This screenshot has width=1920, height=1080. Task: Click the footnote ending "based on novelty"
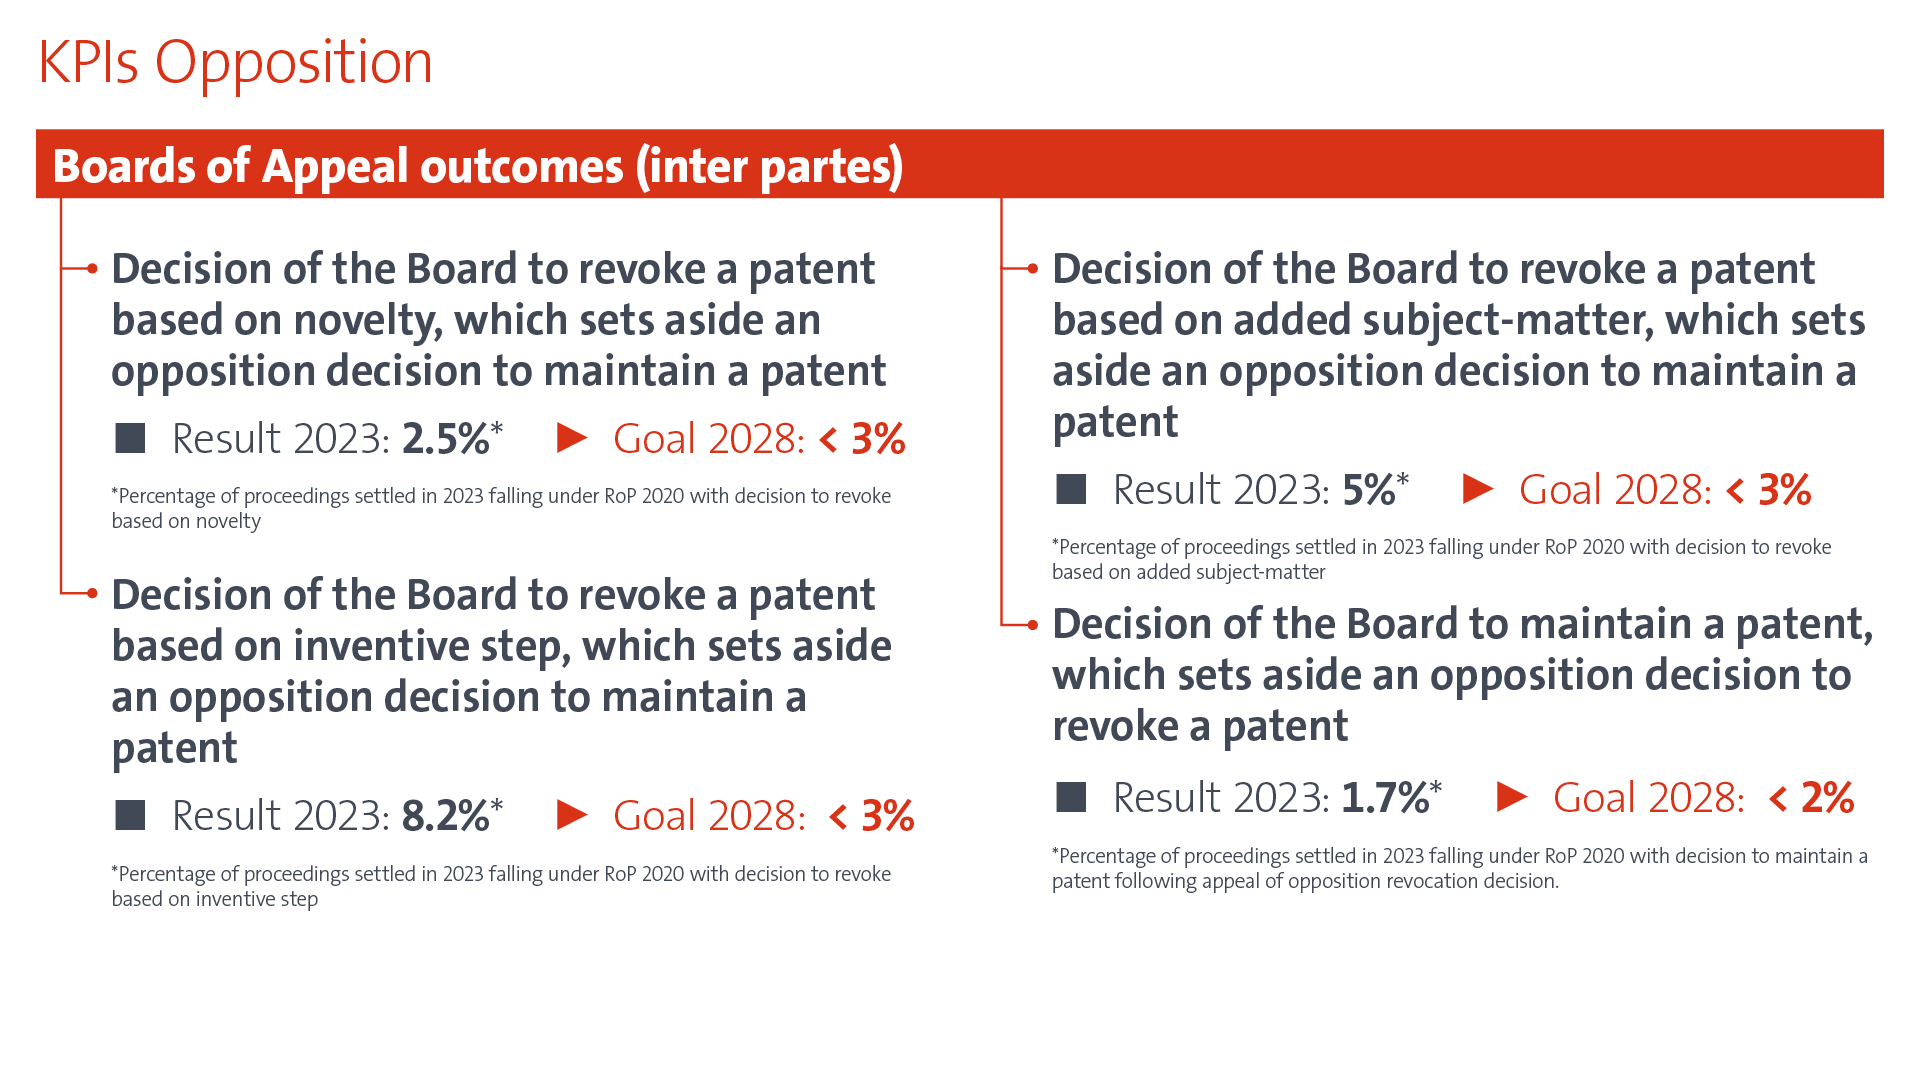coord(500,508)
